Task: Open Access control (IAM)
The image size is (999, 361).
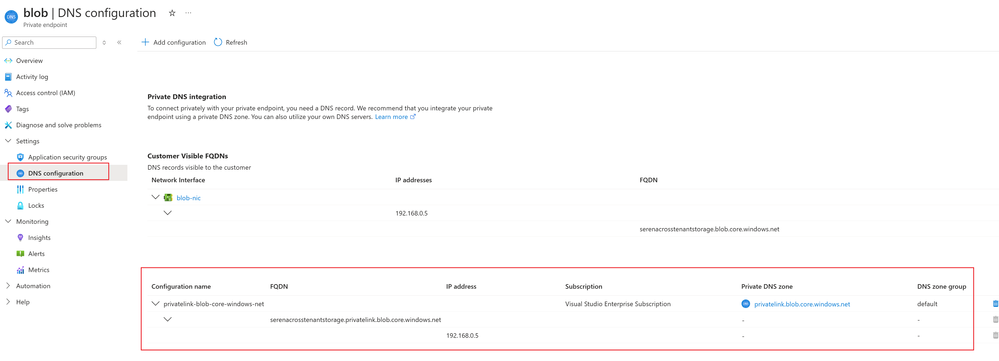Action: (46, 93)
